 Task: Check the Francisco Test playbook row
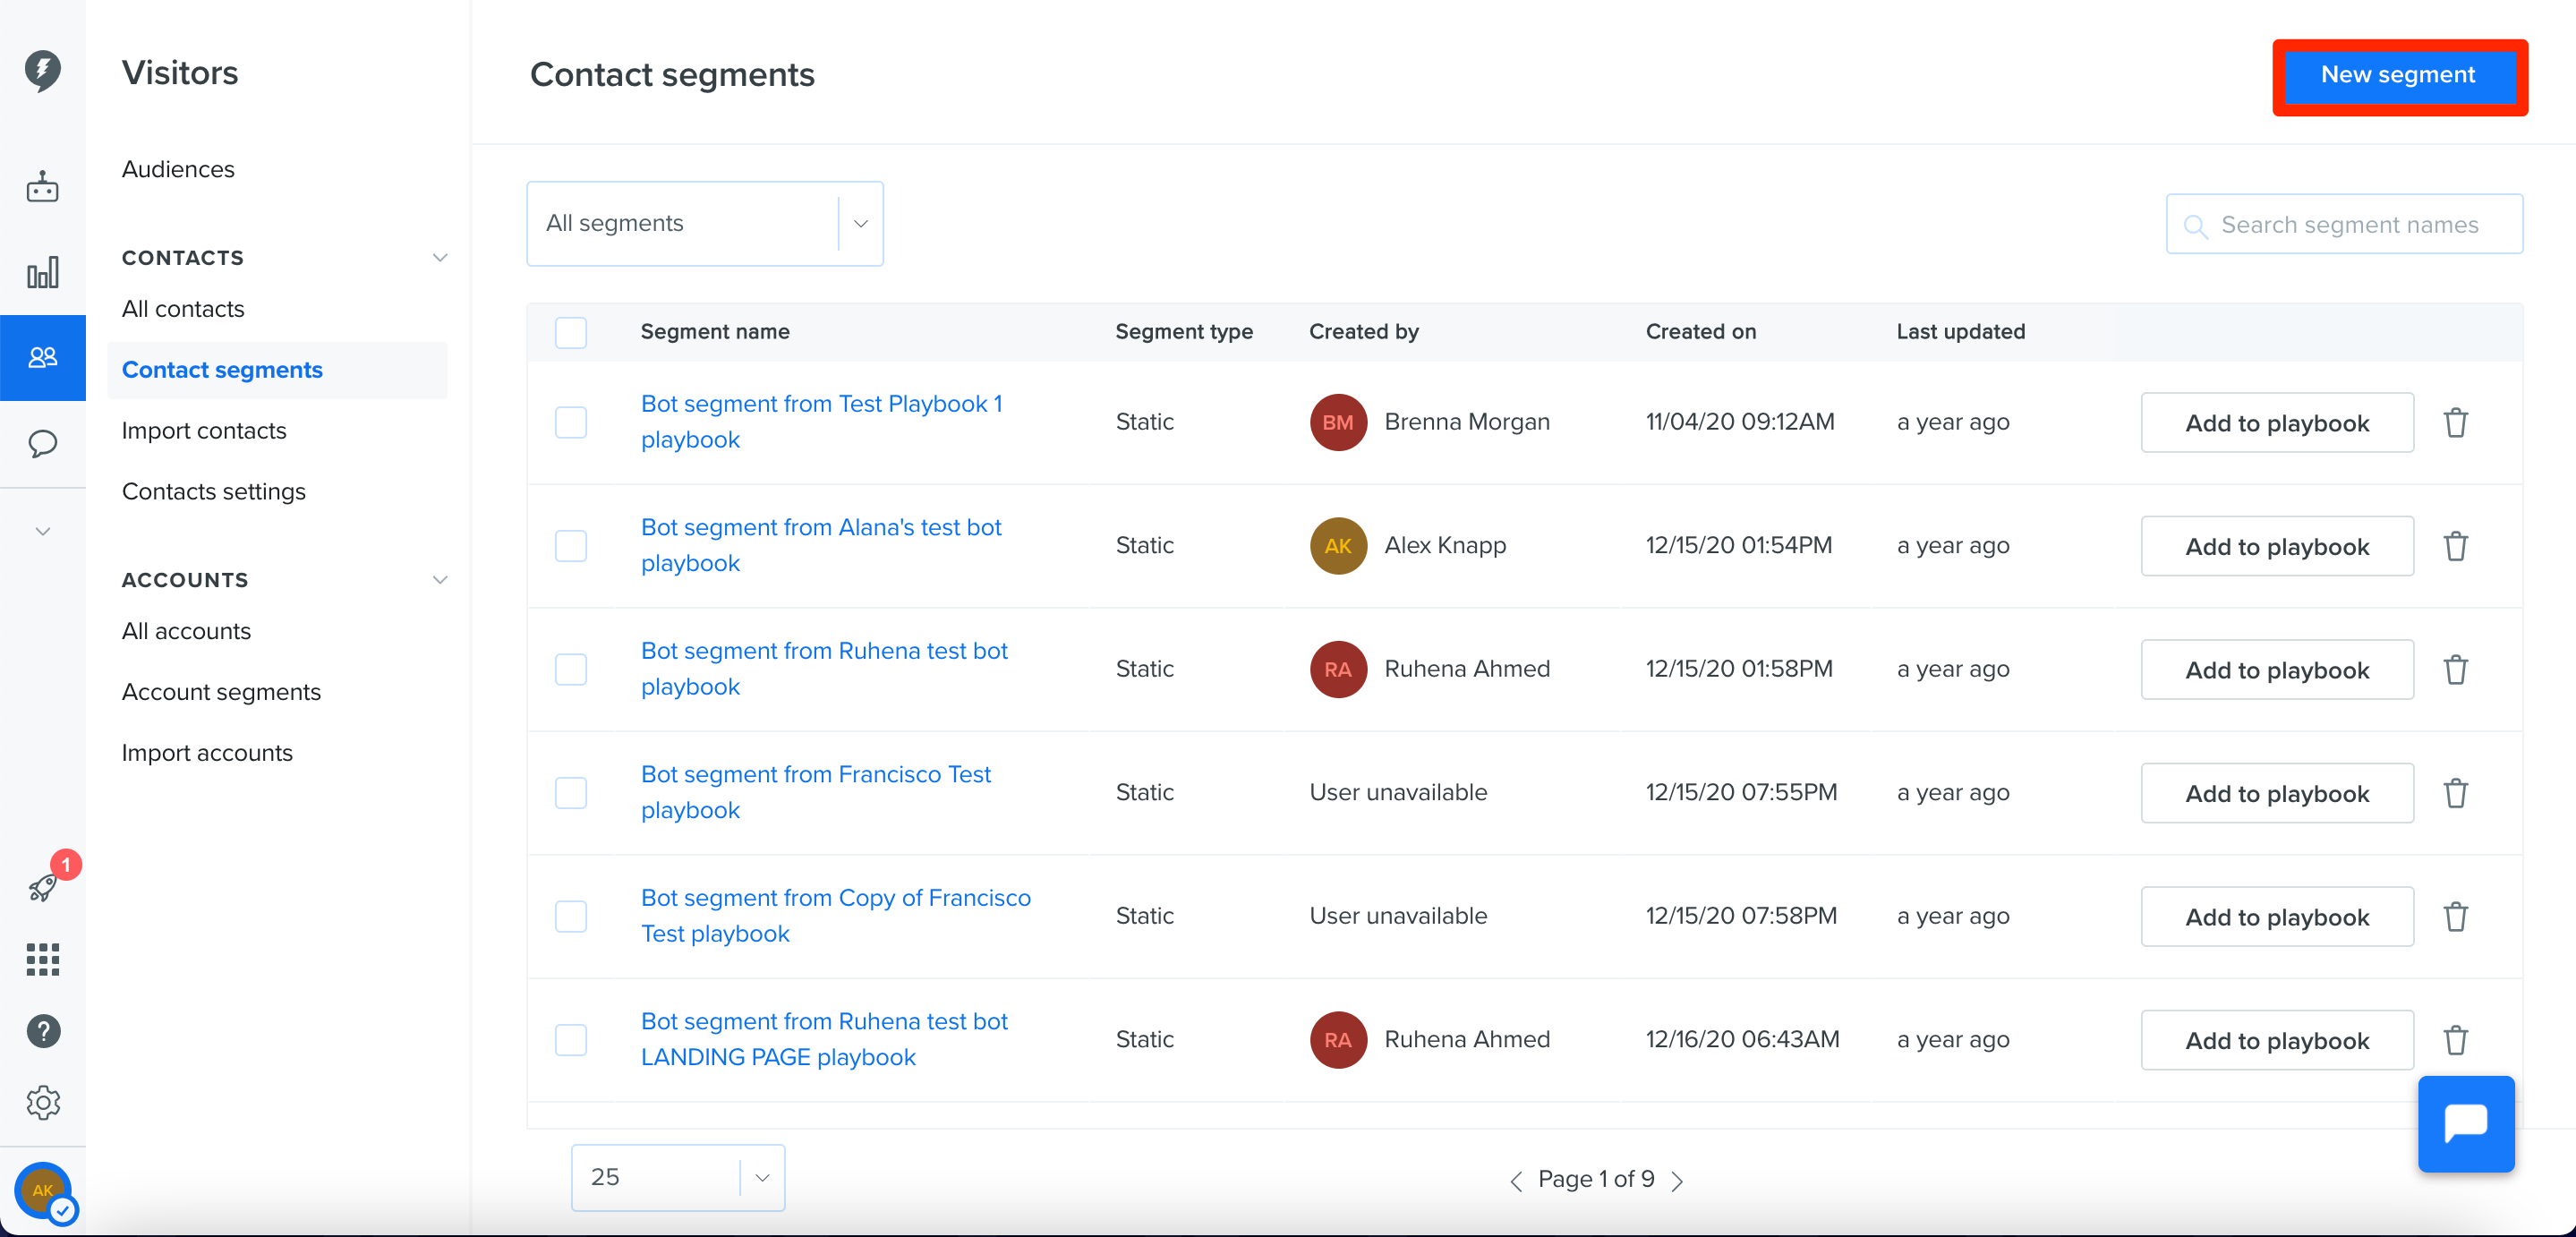pyautogui.click(x=571, y=793)
